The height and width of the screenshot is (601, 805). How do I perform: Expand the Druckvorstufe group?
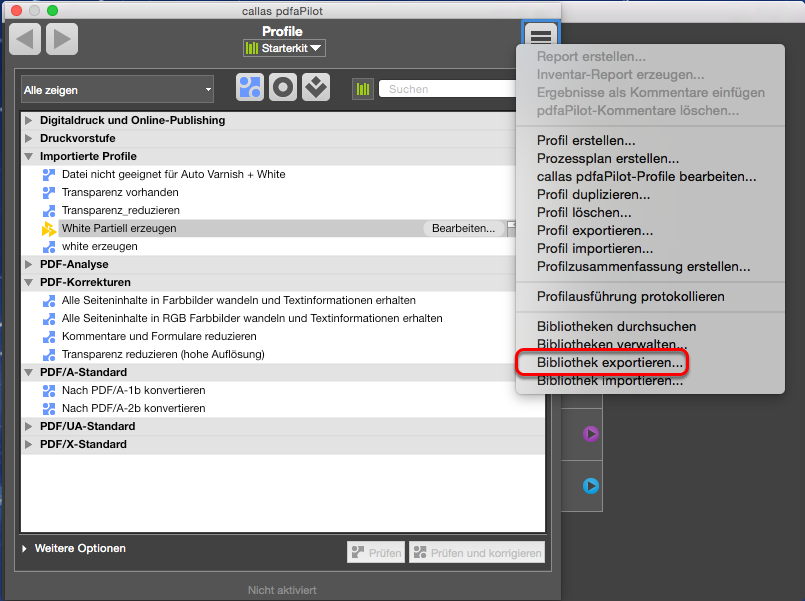tap(29, 138)
